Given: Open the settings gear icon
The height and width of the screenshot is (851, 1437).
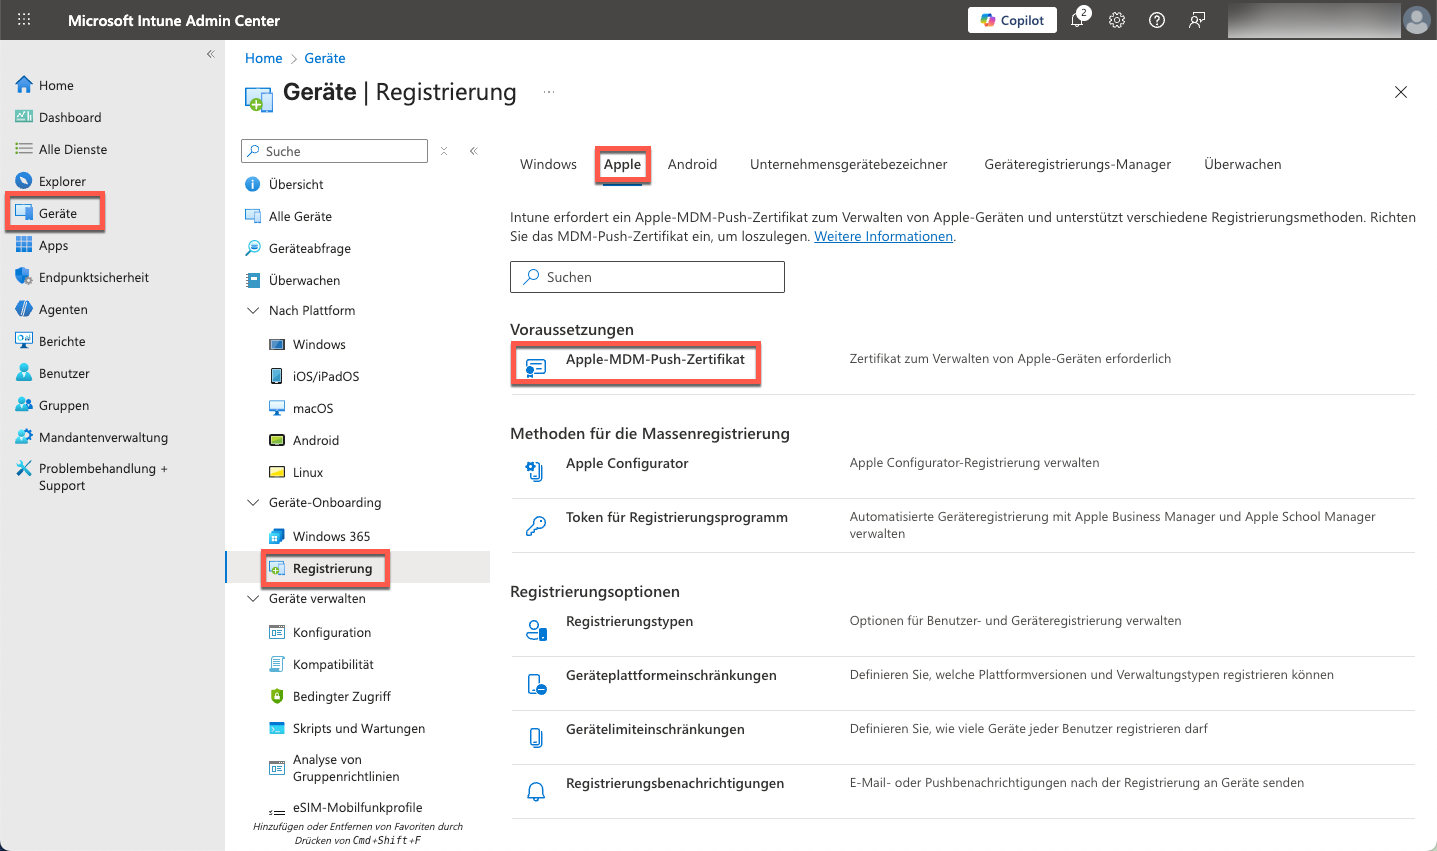Looking at the screenshot, I should click(1117, 20).
